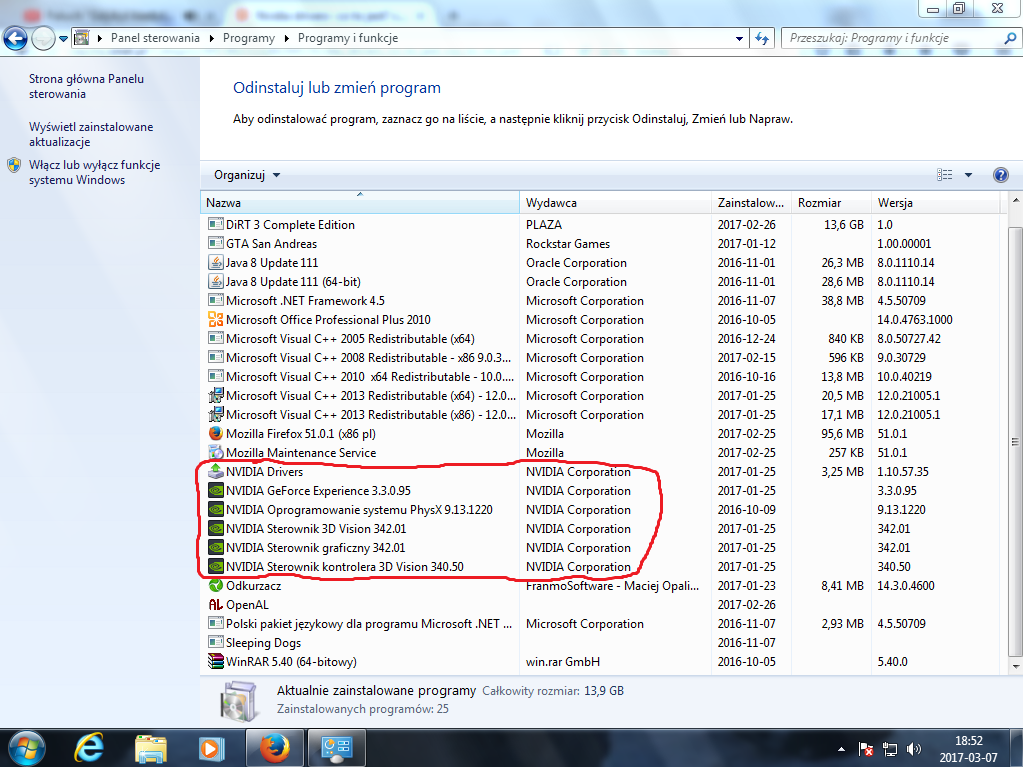
Task: Open Włącz lub wyłącz funkcje systemu Windows
Action: tap(94, 172)
